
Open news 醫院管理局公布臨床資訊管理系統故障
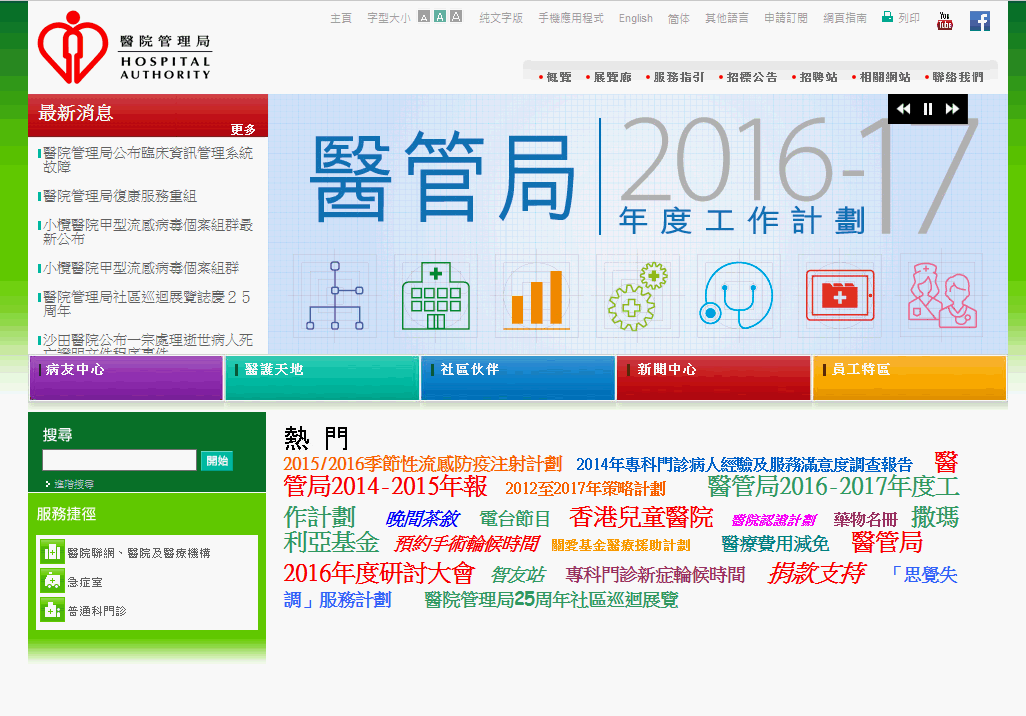tap(148, 160)
